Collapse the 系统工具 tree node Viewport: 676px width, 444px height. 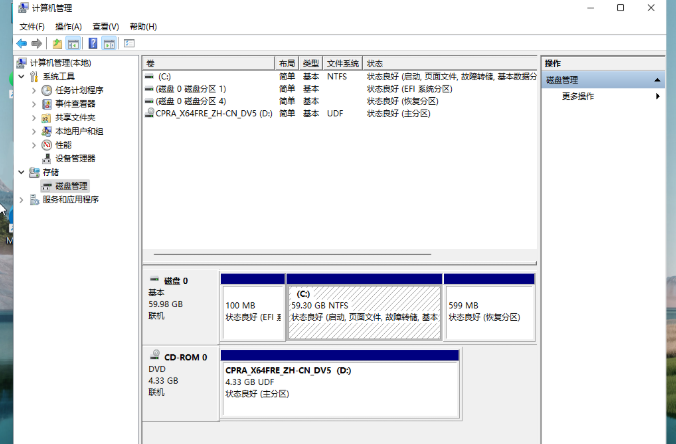tap(21, 76)
